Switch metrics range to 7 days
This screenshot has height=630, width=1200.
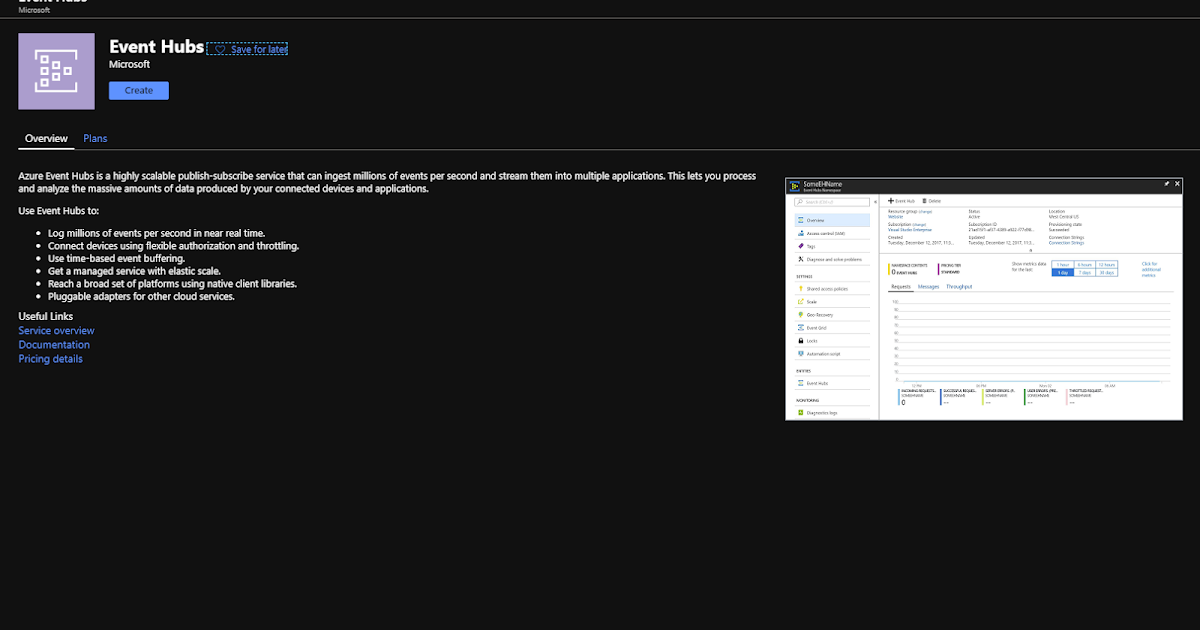tap(1086, 273)
